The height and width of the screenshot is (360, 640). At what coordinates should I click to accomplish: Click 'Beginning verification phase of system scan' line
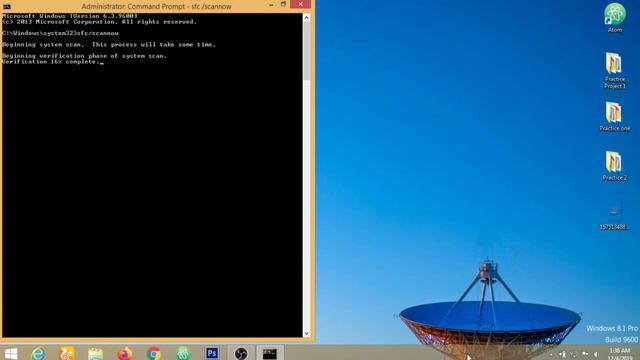click(x=84, y=56)
